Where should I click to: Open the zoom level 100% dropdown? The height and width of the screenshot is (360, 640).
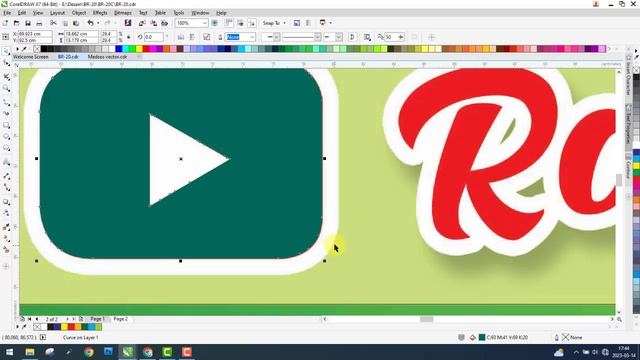click(204, 23)
